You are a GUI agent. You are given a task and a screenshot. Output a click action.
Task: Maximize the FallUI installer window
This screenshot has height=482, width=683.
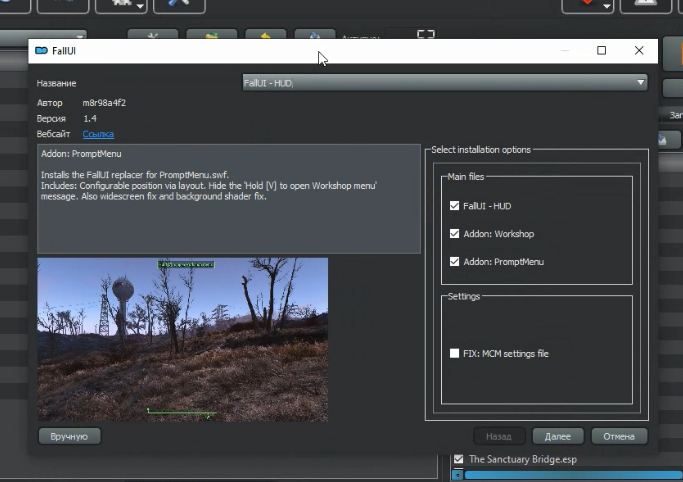pyautogui.click(x=602, y=51)
